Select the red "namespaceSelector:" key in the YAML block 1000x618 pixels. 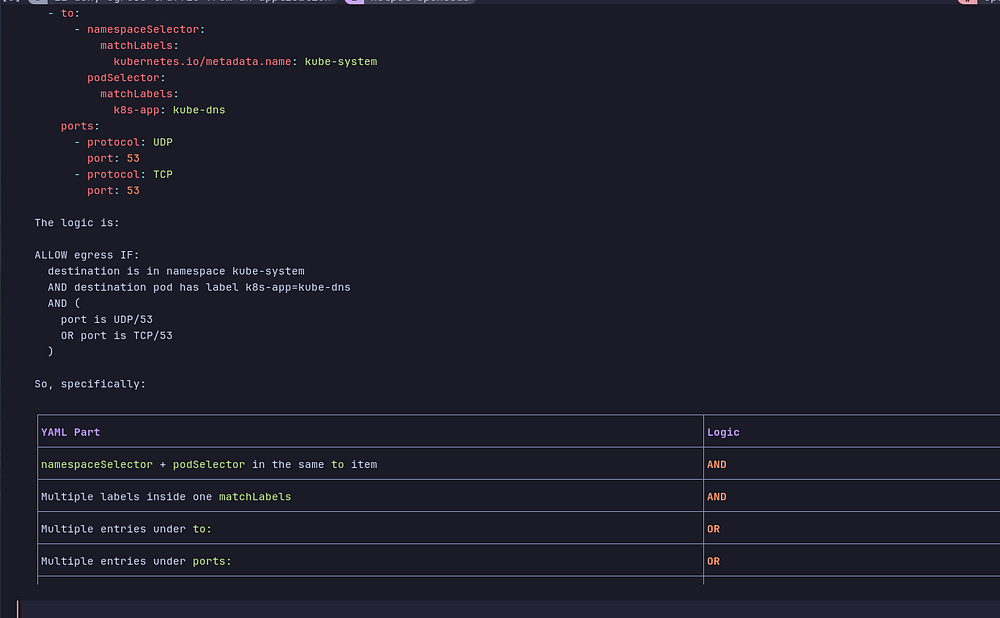click(x=146, y=29)
